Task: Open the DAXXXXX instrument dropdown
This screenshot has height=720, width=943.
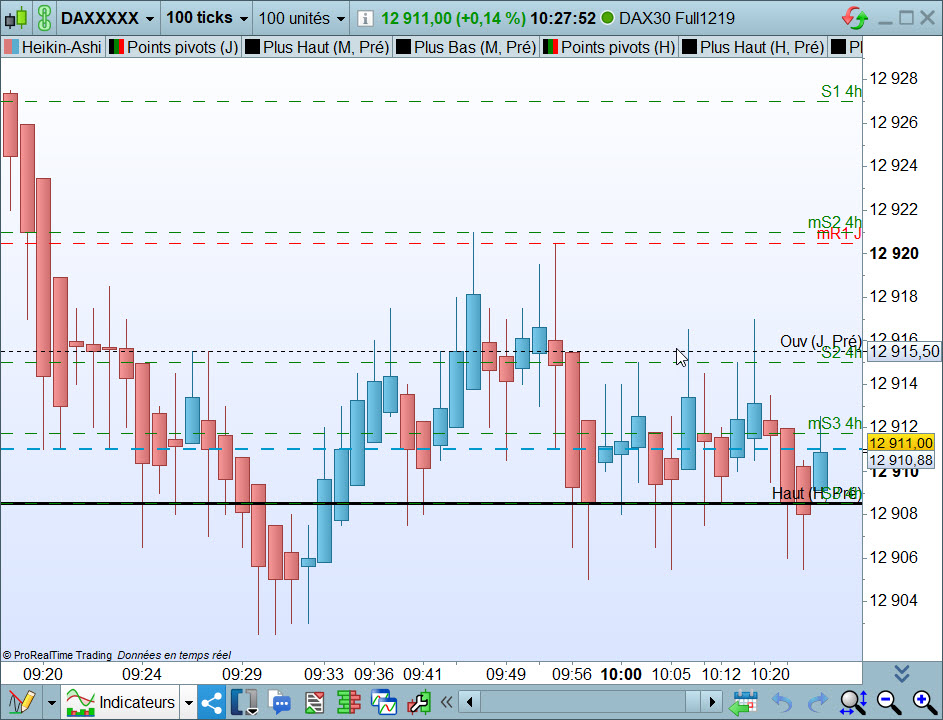Action: [x=107, y=18]
